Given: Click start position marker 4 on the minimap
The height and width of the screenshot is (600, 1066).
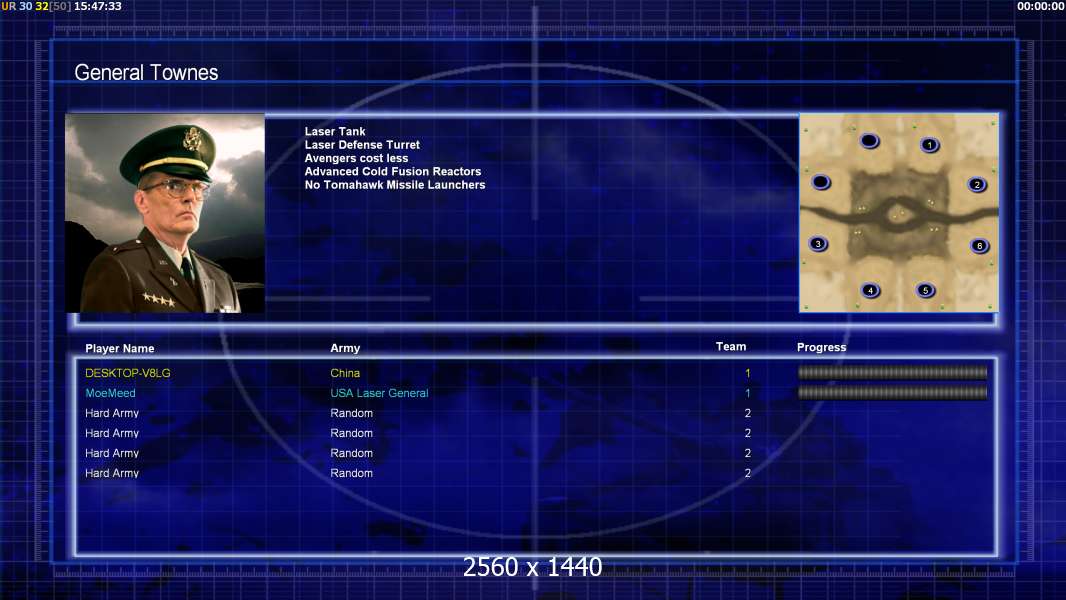Looking at the screenshot, I should [x=870, y=290].
